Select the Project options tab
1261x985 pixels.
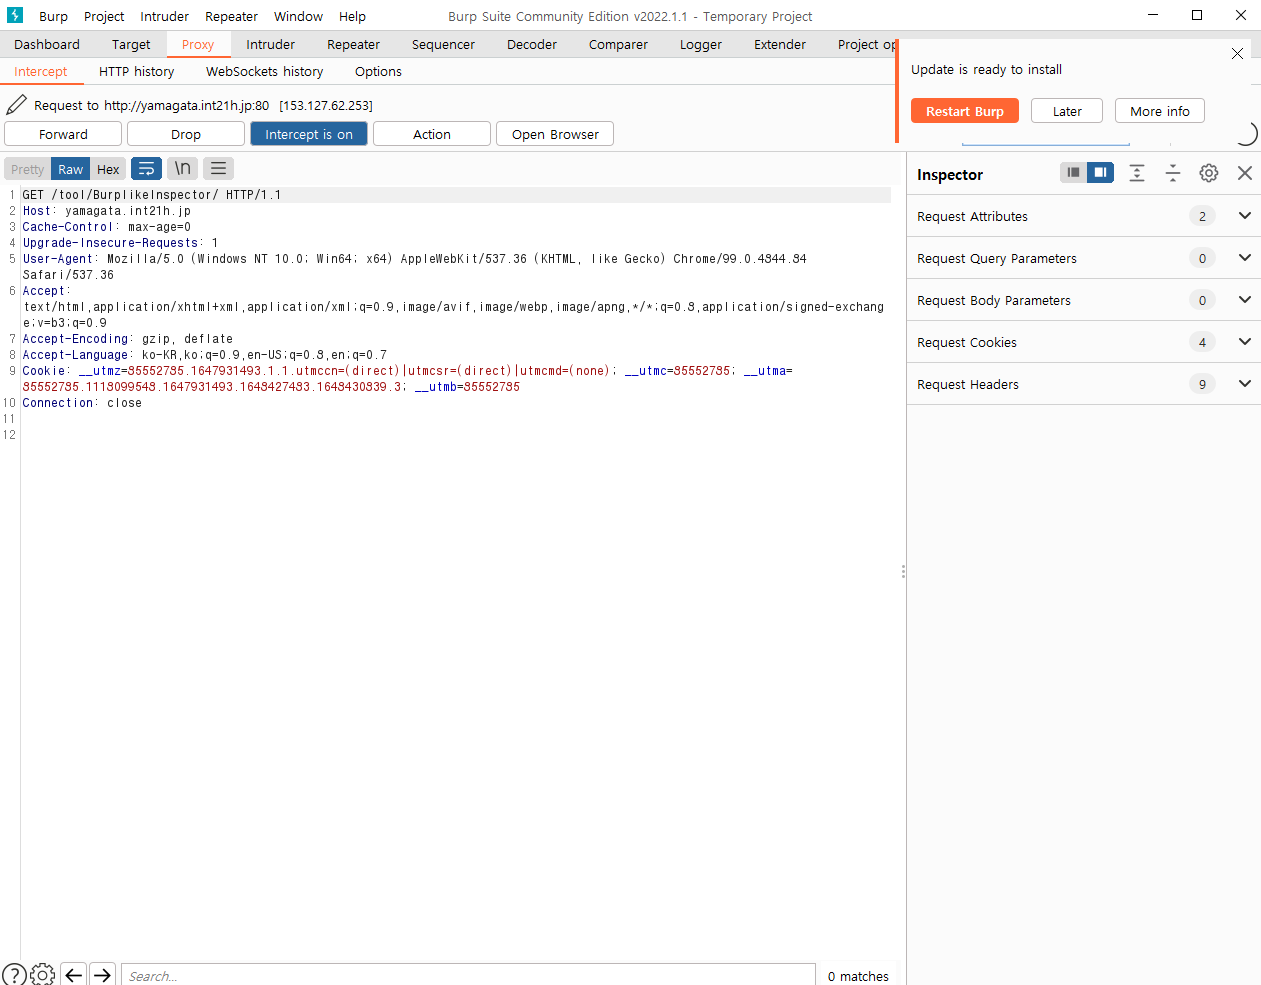(x=866, y=44)
